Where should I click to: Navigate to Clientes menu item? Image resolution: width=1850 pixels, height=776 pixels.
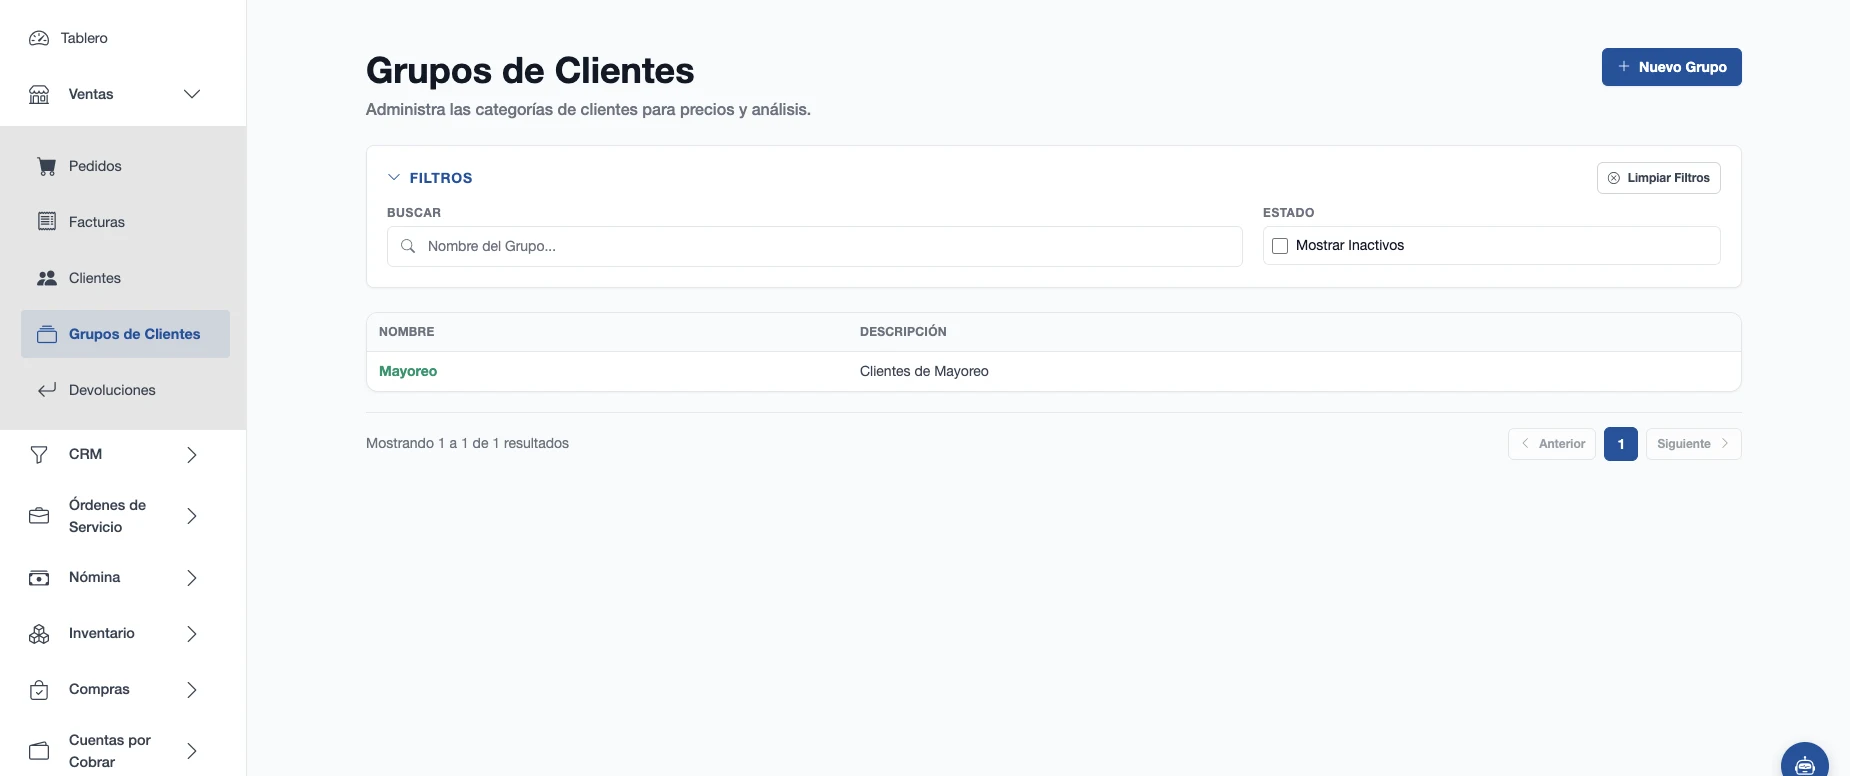coord(125,278)
